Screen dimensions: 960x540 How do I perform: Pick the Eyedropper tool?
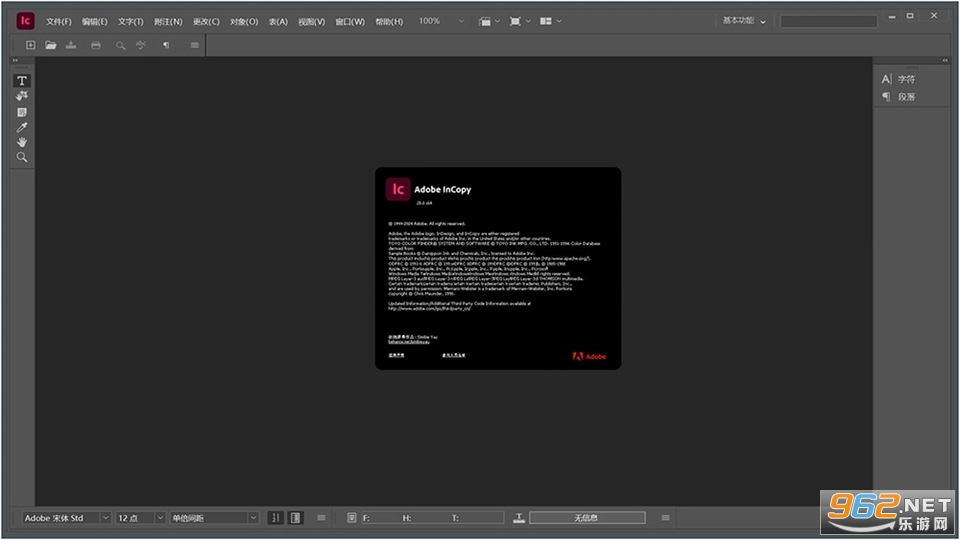click(x=22, y=127)
